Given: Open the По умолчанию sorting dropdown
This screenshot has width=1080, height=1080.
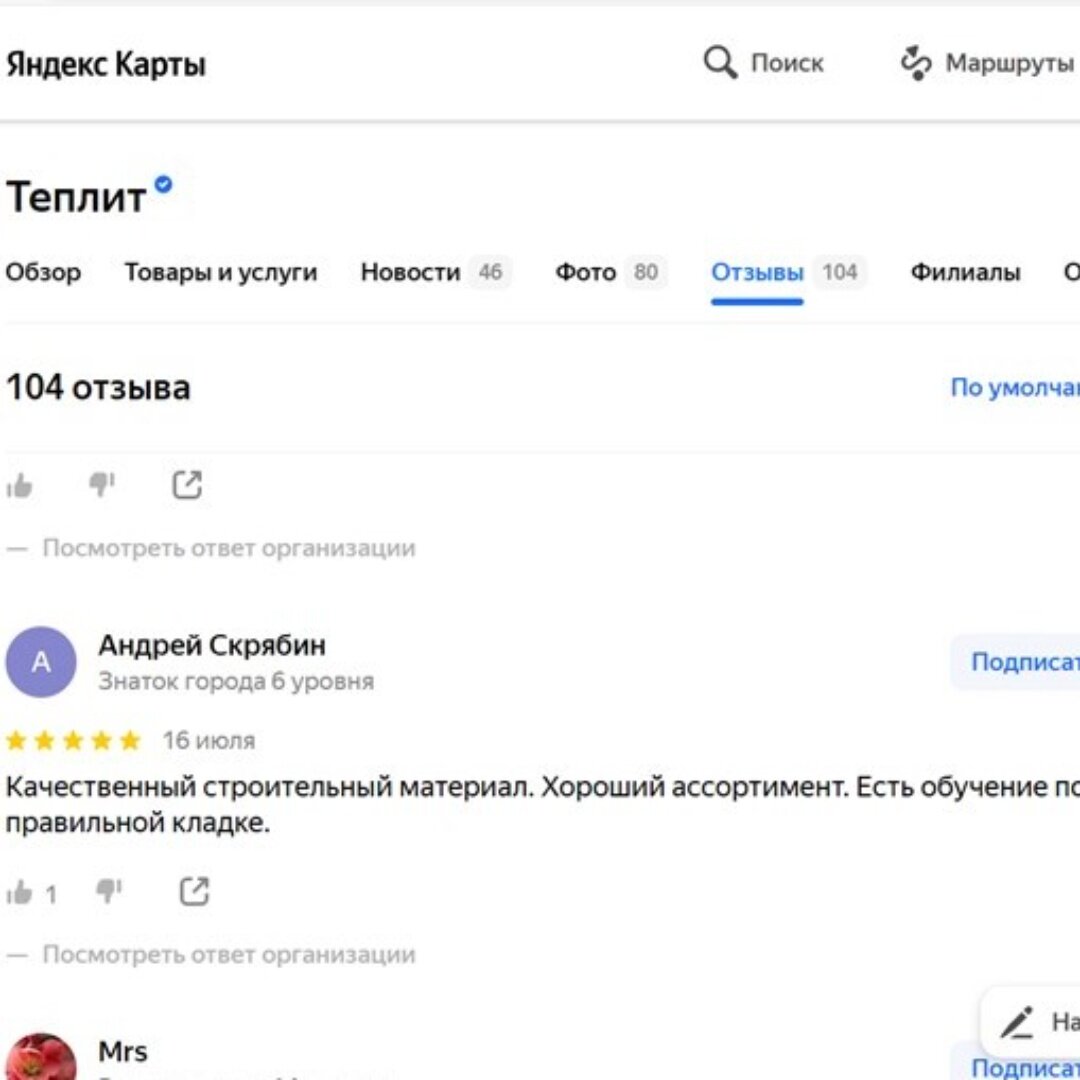Looking at the screenshot, I should (x=1015, y=387).
